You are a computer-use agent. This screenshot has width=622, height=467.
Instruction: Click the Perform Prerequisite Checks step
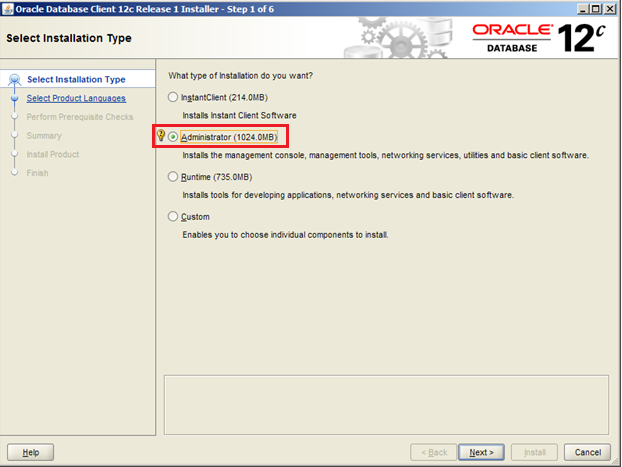(80, 117)
